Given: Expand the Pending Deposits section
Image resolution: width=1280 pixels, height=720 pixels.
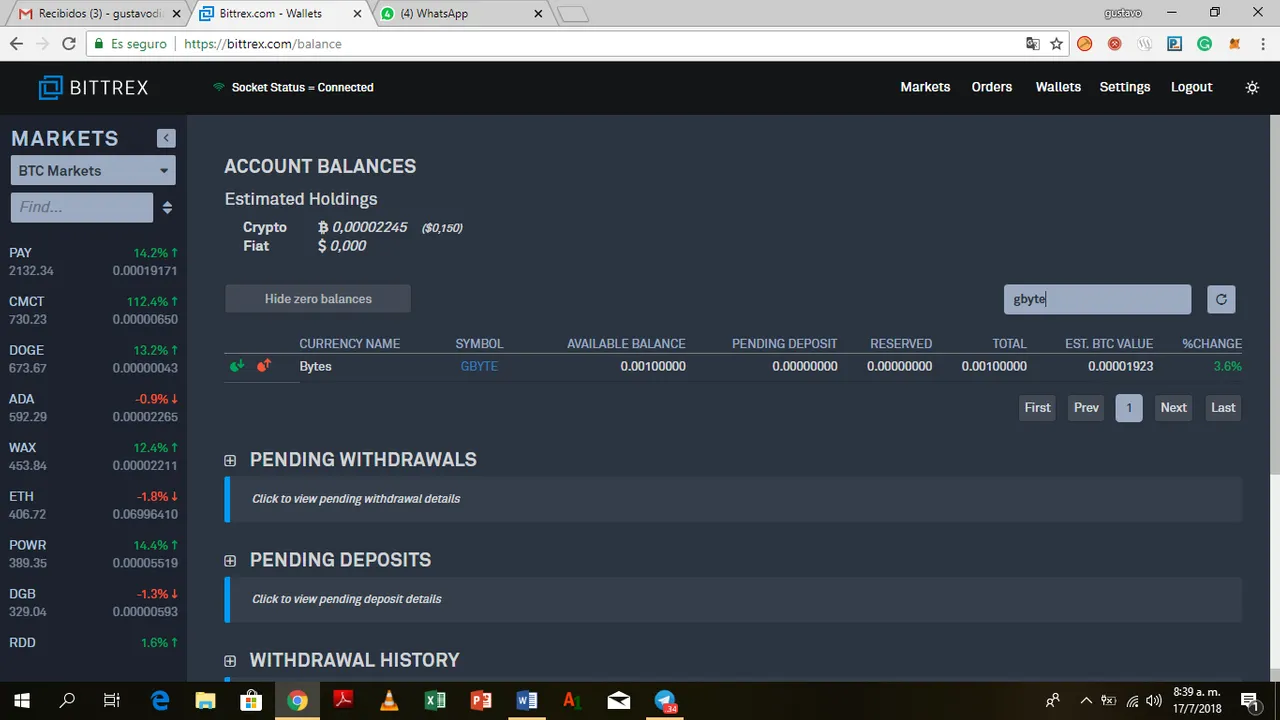Looking at the screenshot, I should click(x=230, y=560).
